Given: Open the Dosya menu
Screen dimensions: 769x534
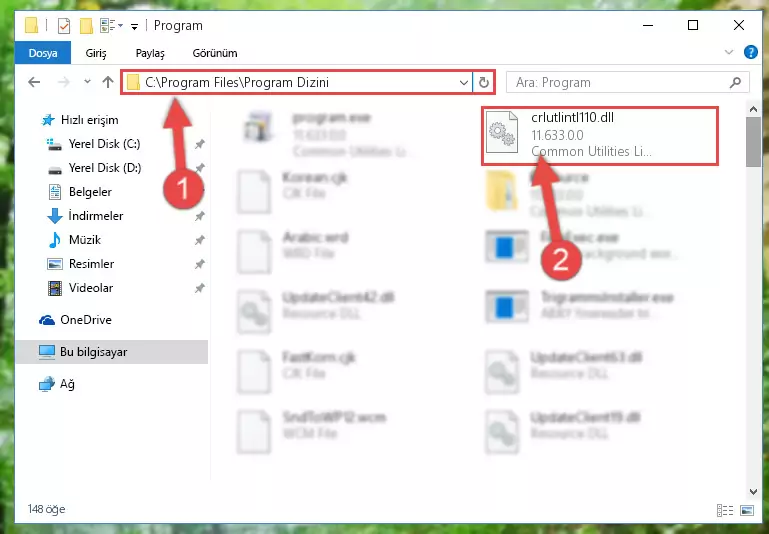Looking at the screenshot, I should pyautogui.click(x=43, y=53).
